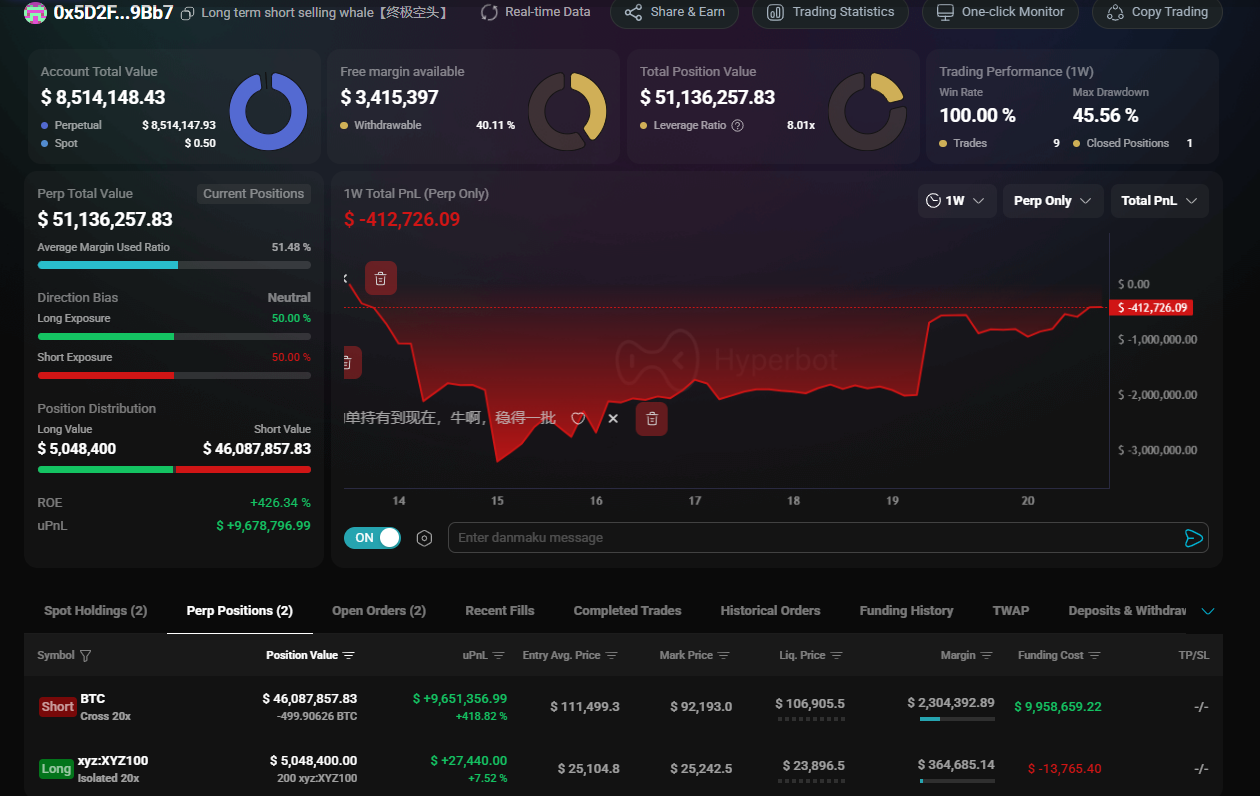
Task: Click the Enter danmaku message field
Action: 810,538
